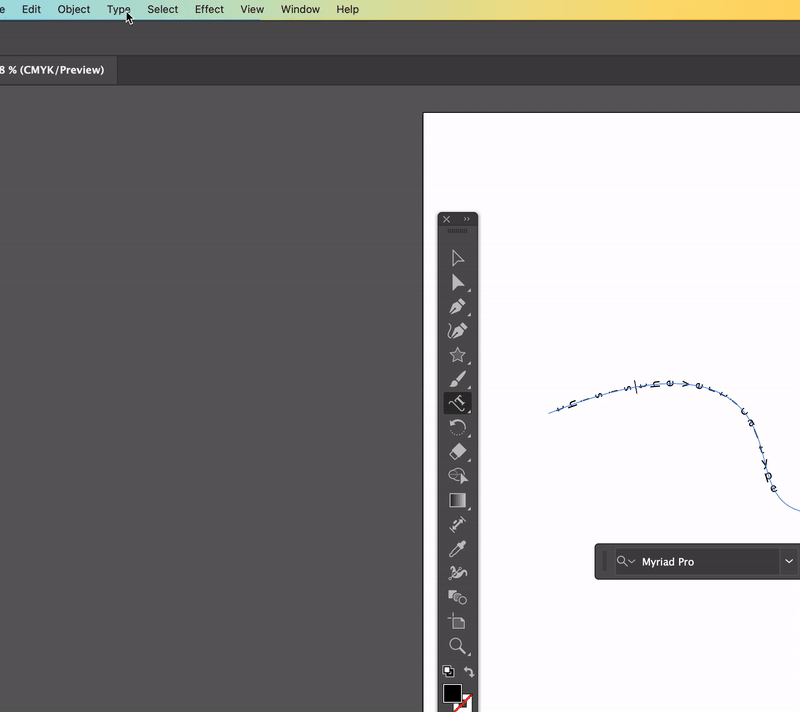Select the Rotate tool
Viewport: 800px width, 712px height.
457,428
